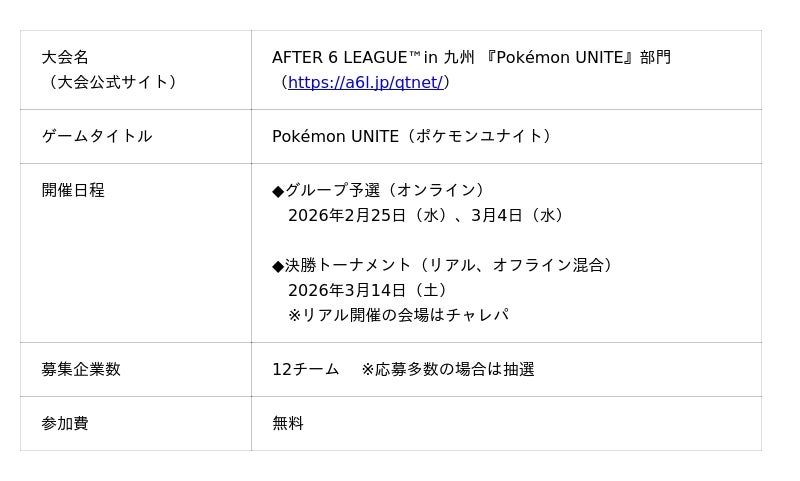Viewport: 800px width, 481px height.
Task: Click the 決勝トーナメント（リアル、オフライン混合） heading
Action: (x=452, y=265)
